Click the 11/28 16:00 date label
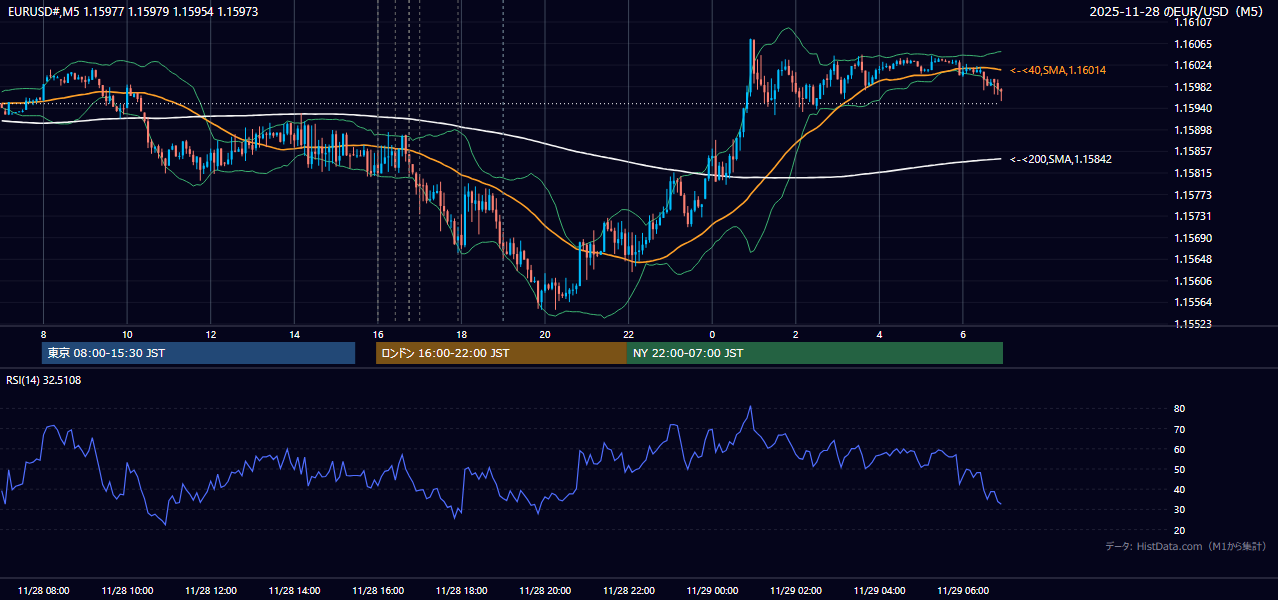The width and height of the screenshot is (1278, 600). click(x=378, y=591)
